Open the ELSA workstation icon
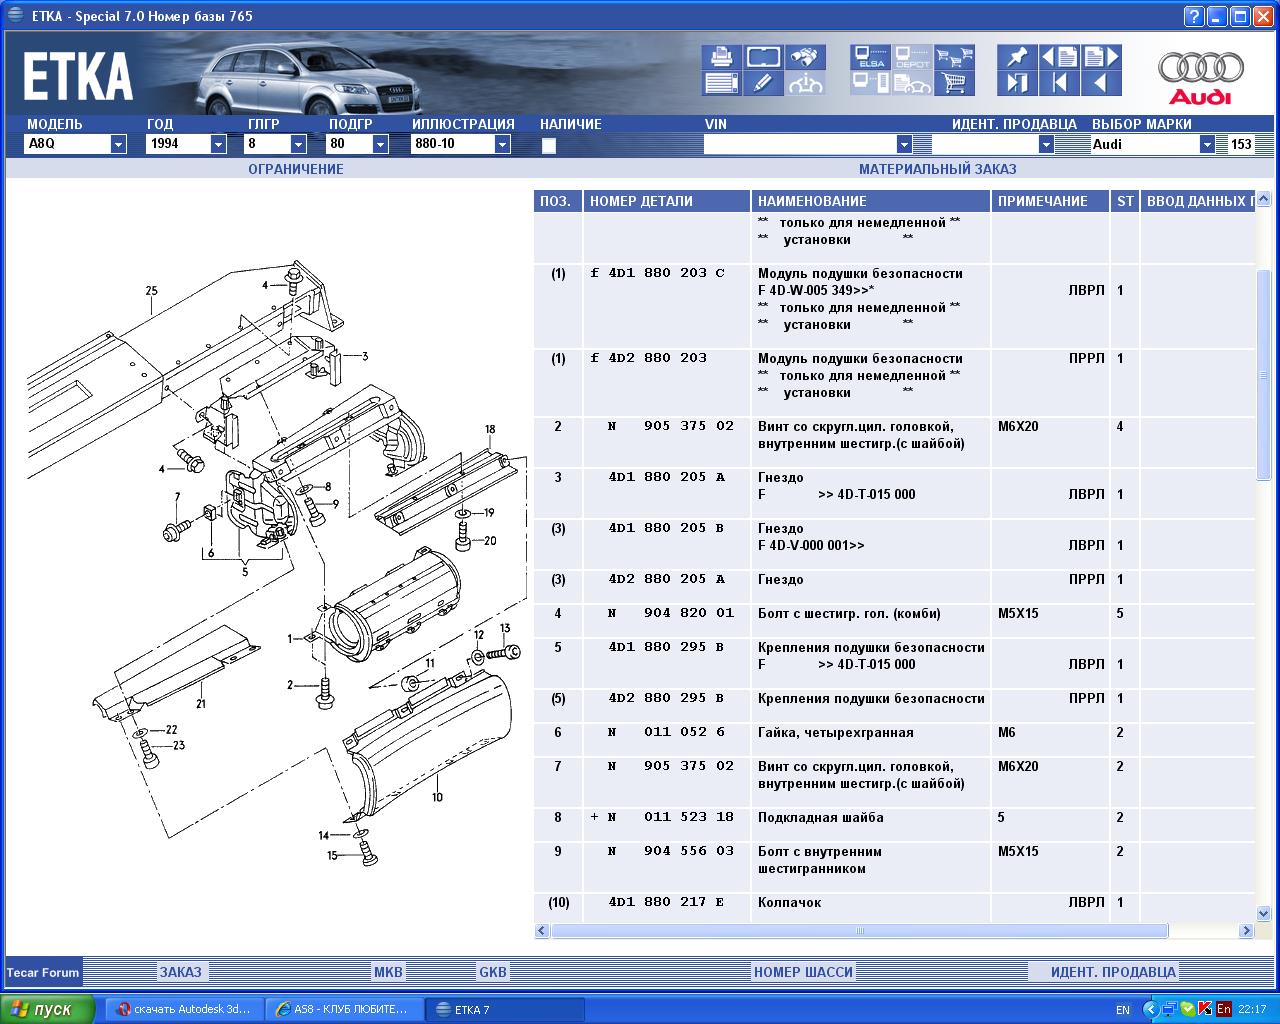Viewport: 1280px width, 1024px height. coord(870,57)
